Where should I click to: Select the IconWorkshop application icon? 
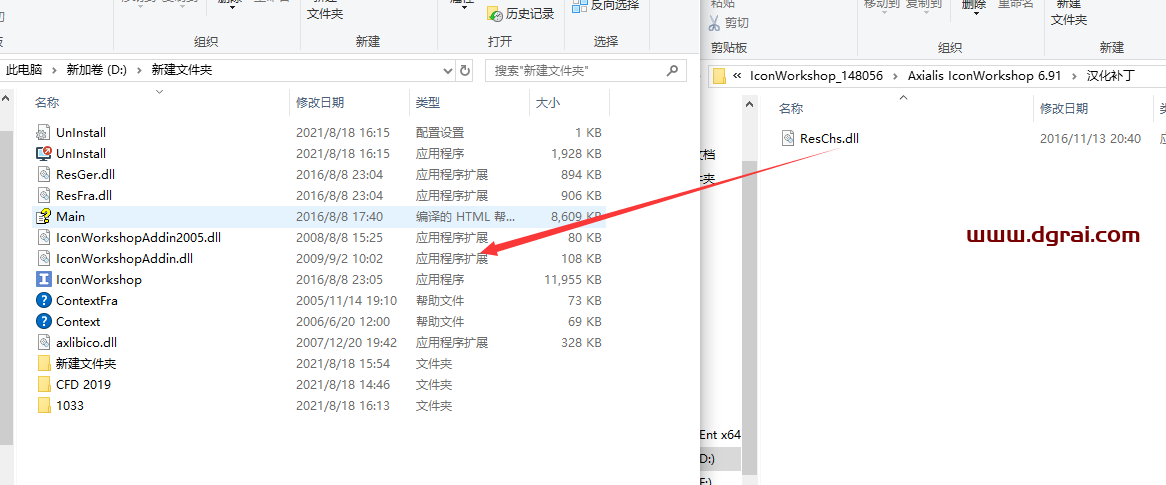[43, 280]
